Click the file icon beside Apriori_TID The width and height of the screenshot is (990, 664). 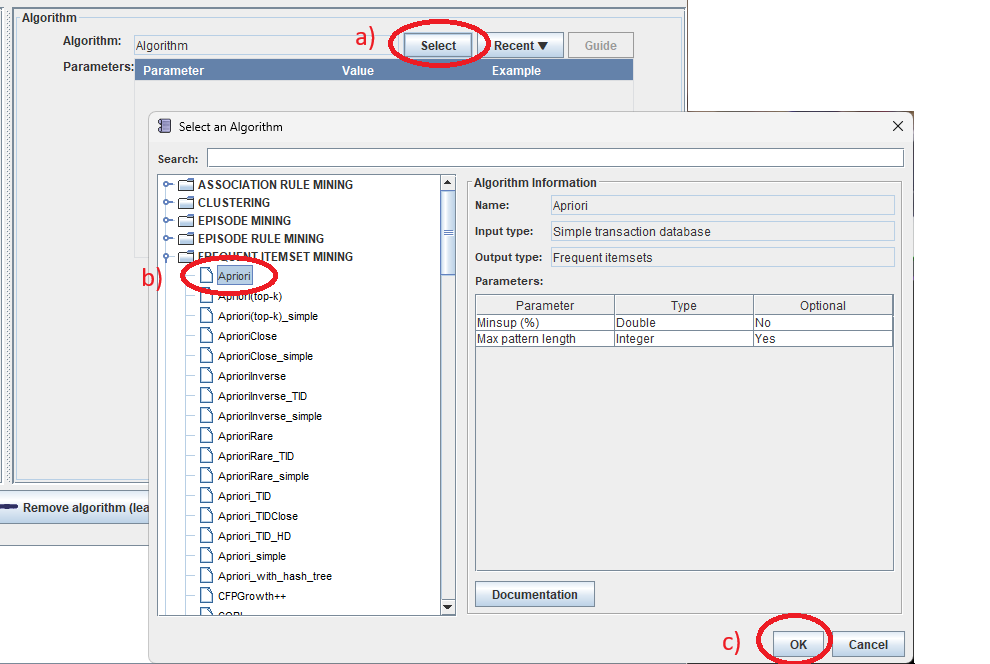pos(206,495)
